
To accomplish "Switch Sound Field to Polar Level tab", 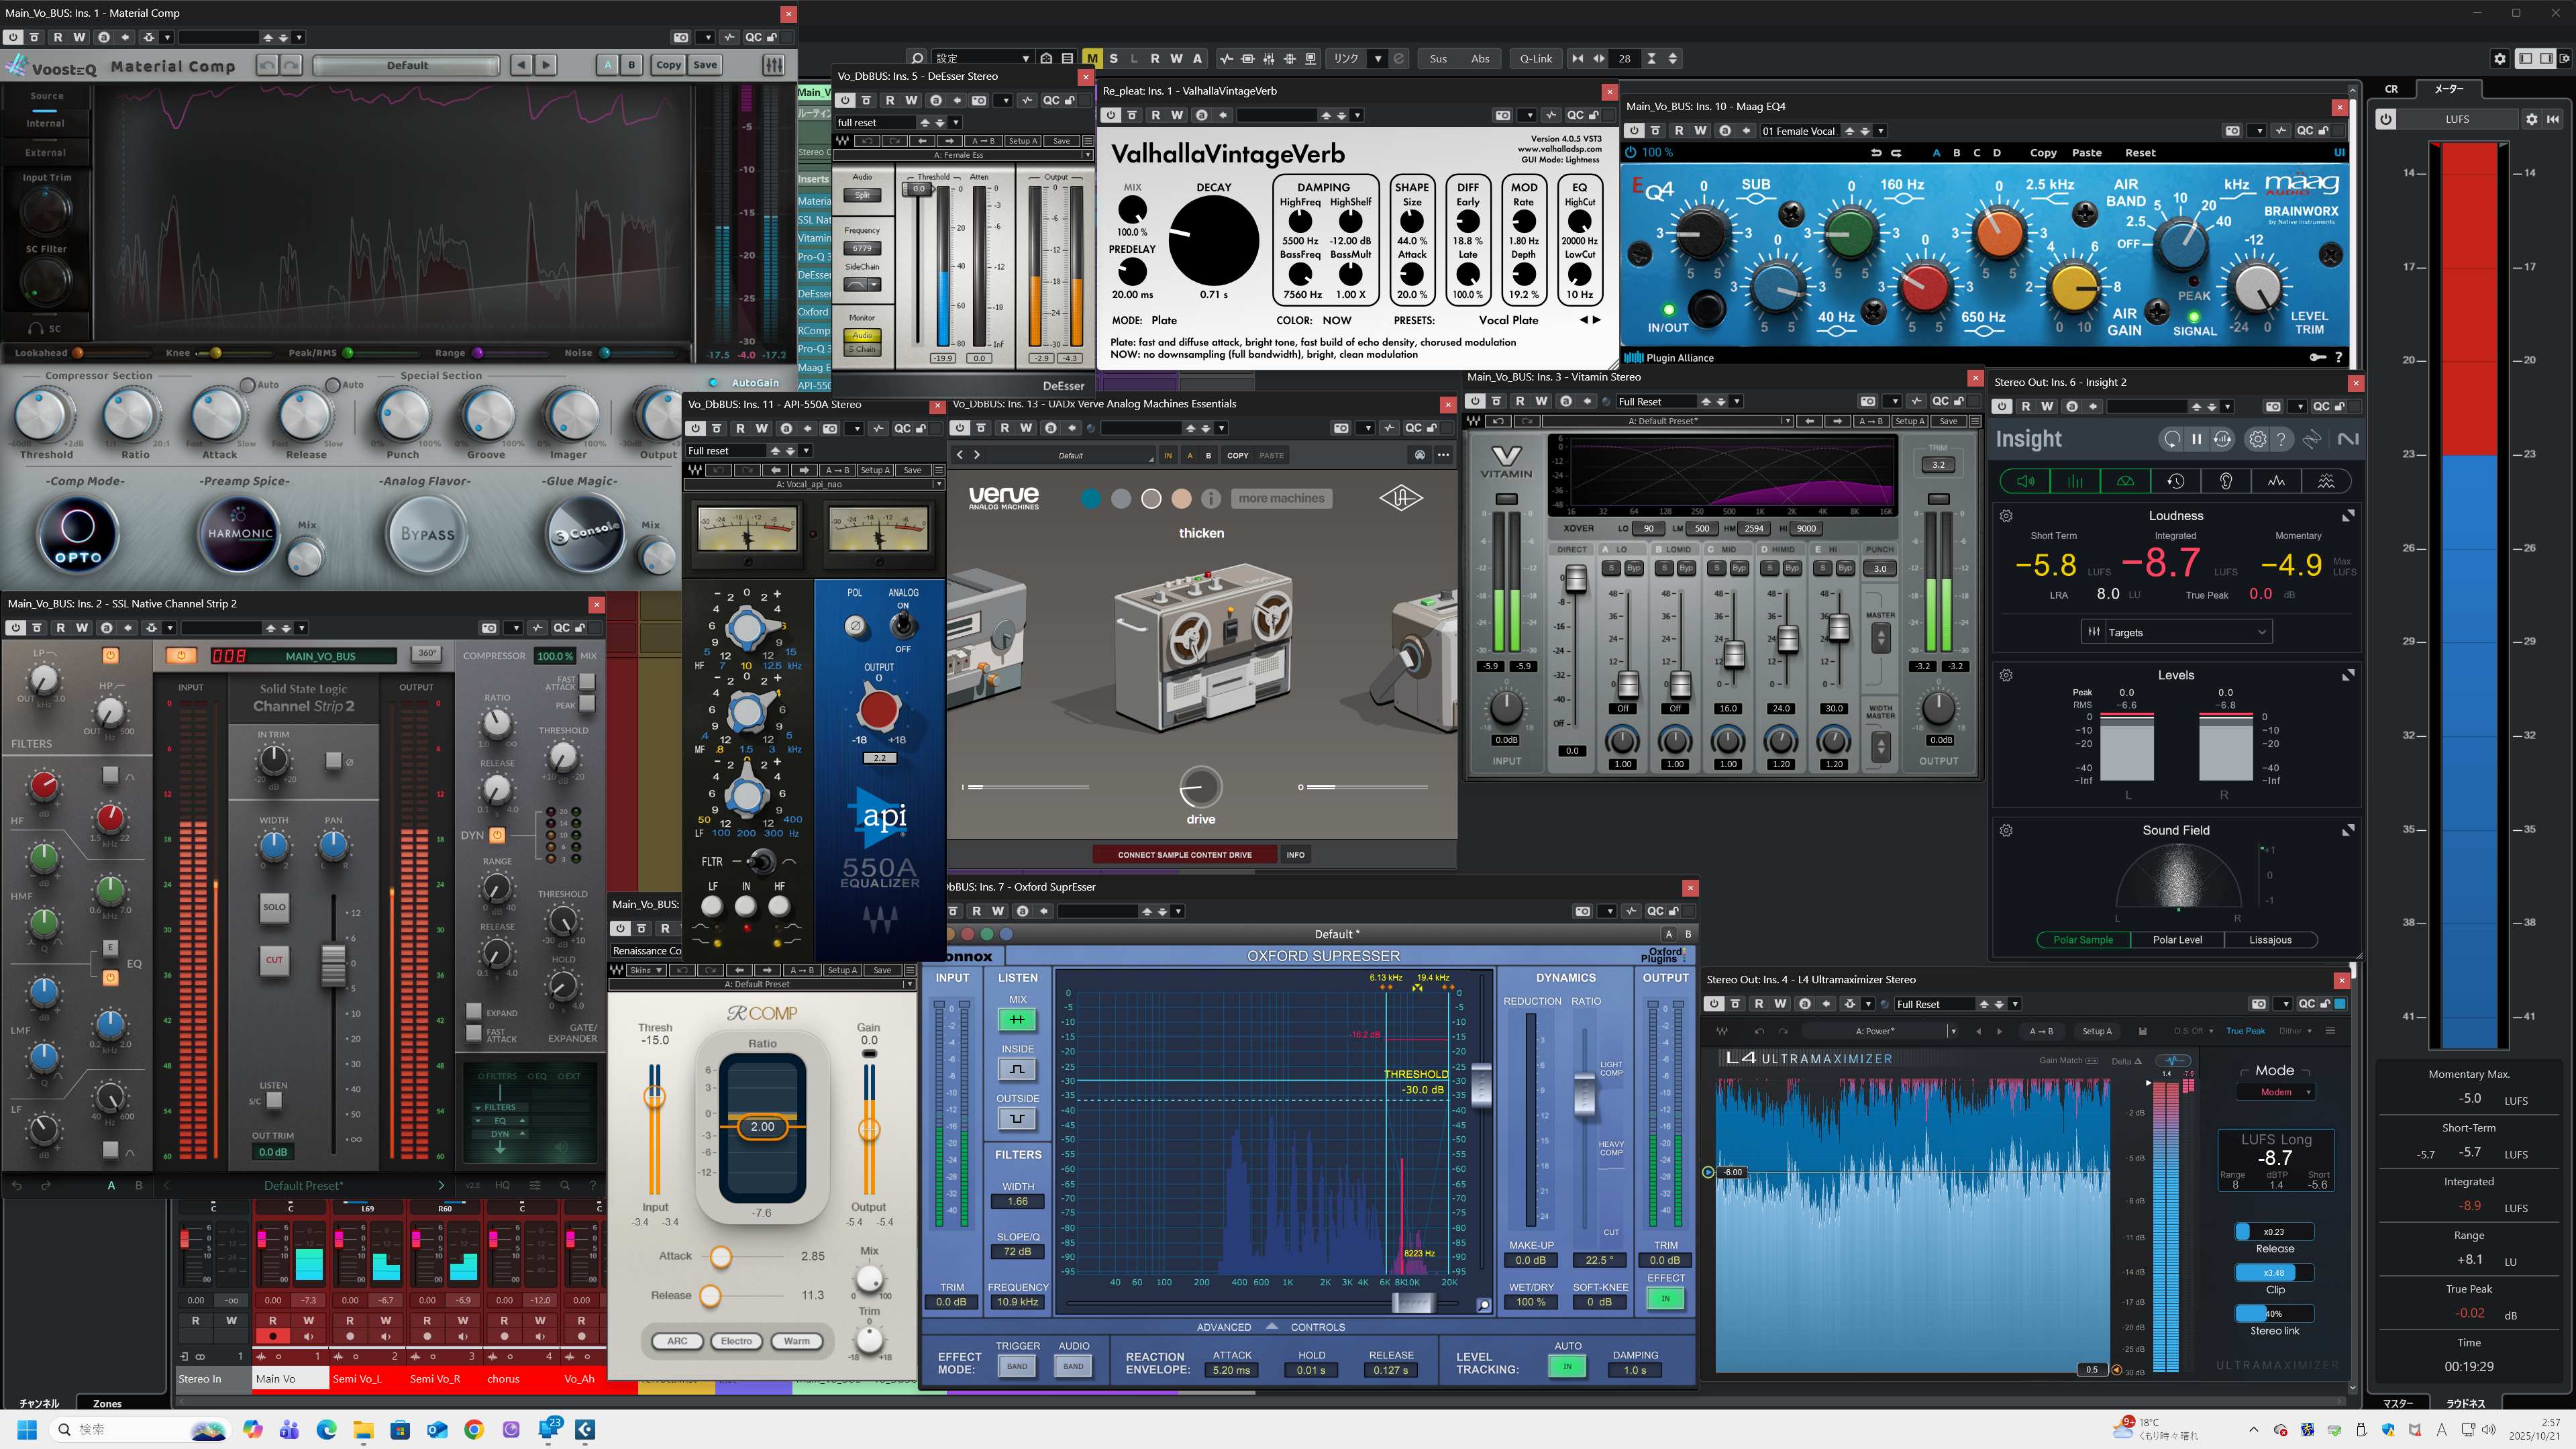I will pos(2177,940).
